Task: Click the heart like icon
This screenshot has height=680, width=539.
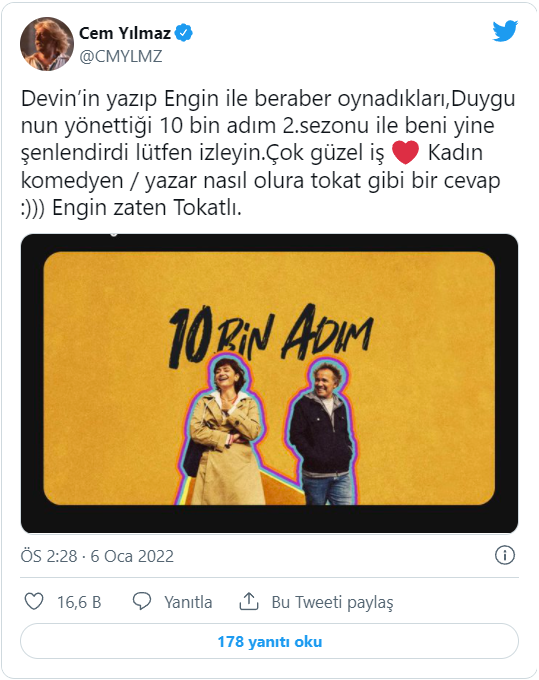Action: point(34,602)
